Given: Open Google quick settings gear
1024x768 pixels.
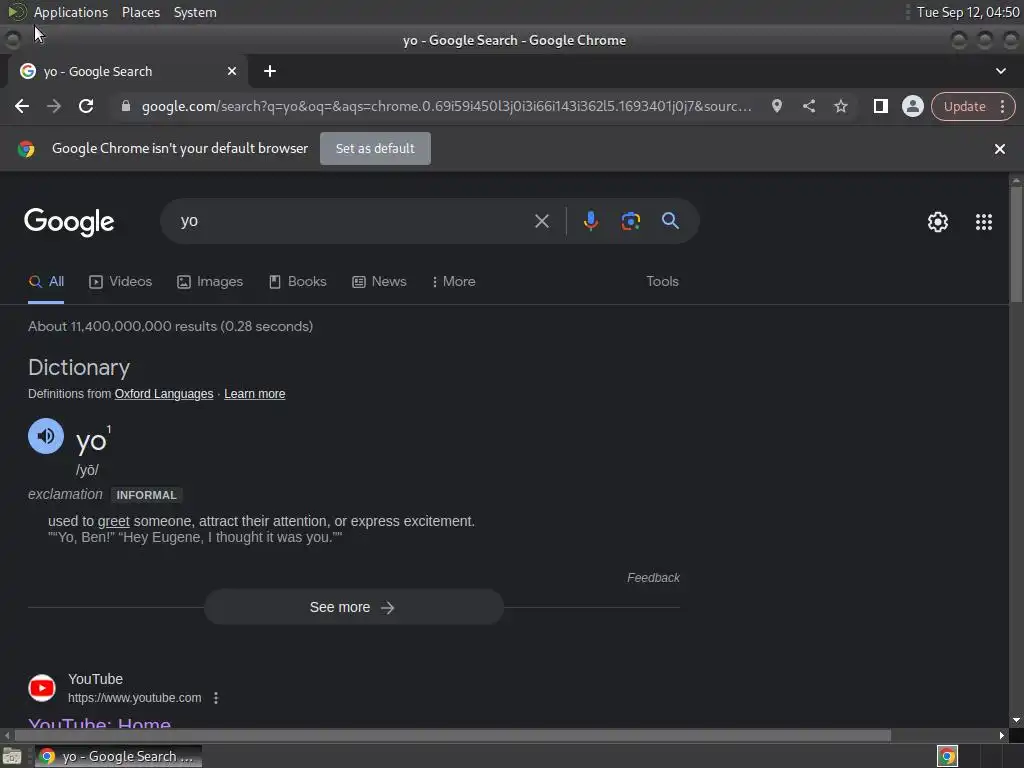Looking at the screenshot, I should pyautogui.click(x=938, y=222).
